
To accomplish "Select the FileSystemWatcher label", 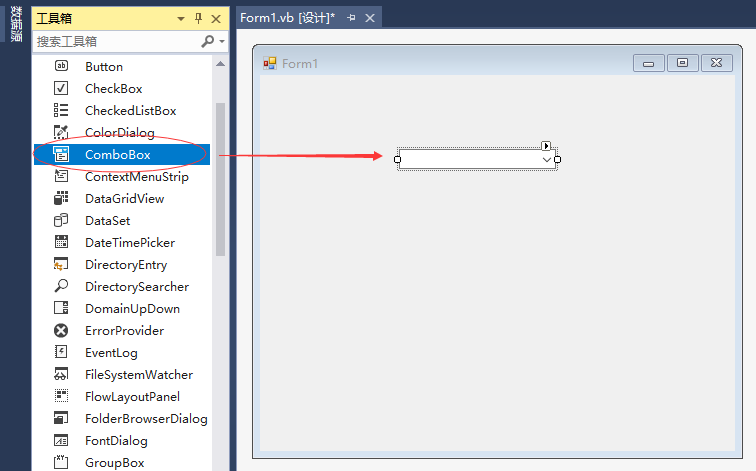I will (139, 375).
